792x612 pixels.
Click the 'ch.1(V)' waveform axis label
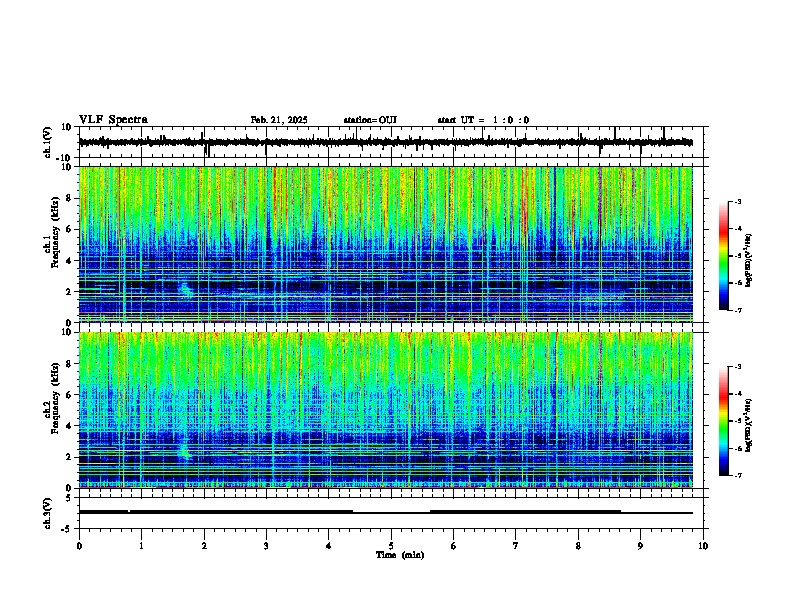[48, 142]
